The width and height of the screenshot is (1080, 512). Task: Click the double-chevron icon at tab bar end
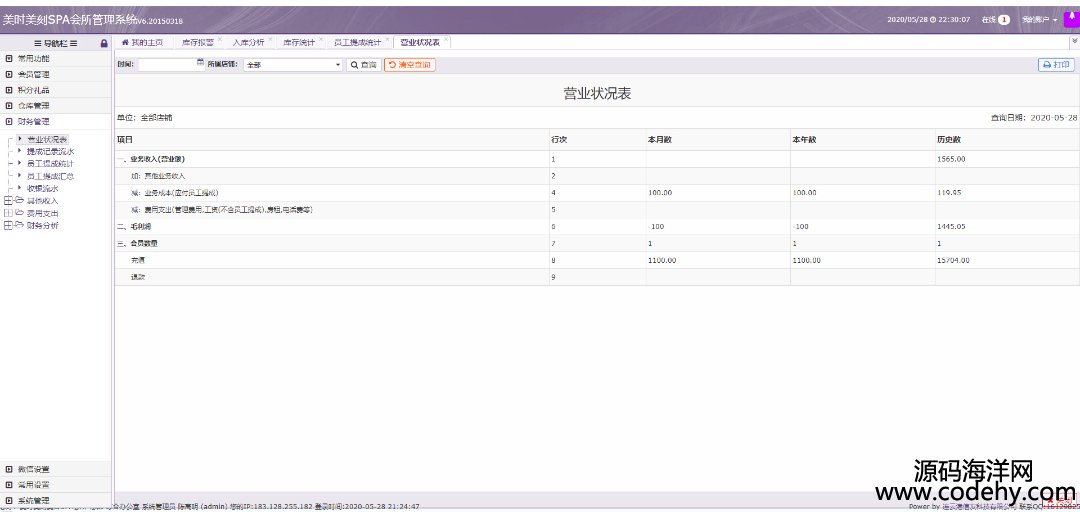(x=1074, y=42)
